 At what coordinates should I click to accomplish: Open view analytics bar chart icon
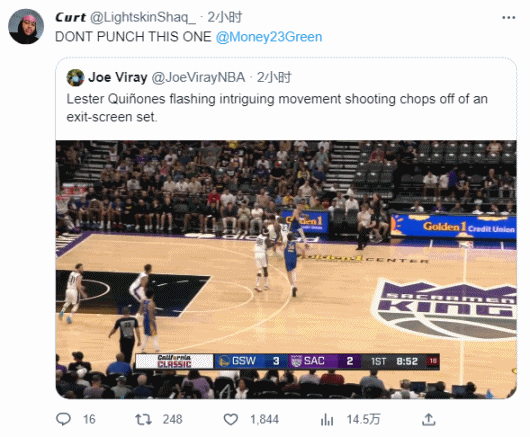point(327,420)
